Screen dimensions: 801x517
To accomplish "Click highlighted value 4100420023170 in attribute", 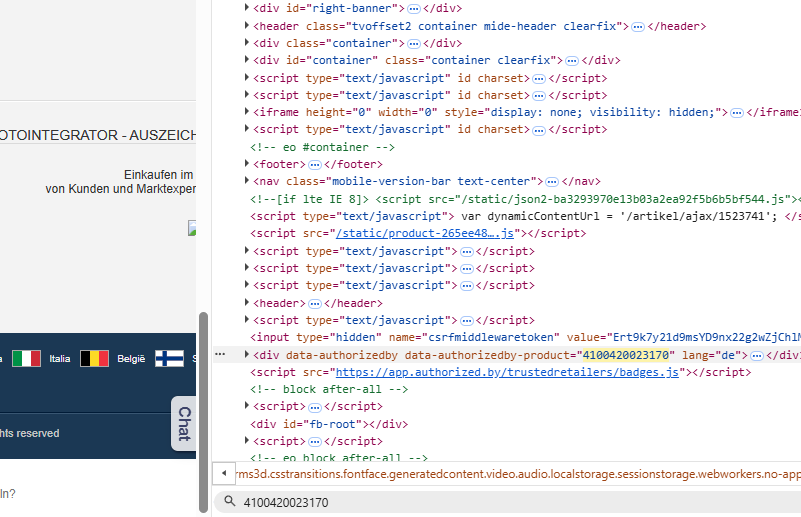I will [x=626, y=355].
